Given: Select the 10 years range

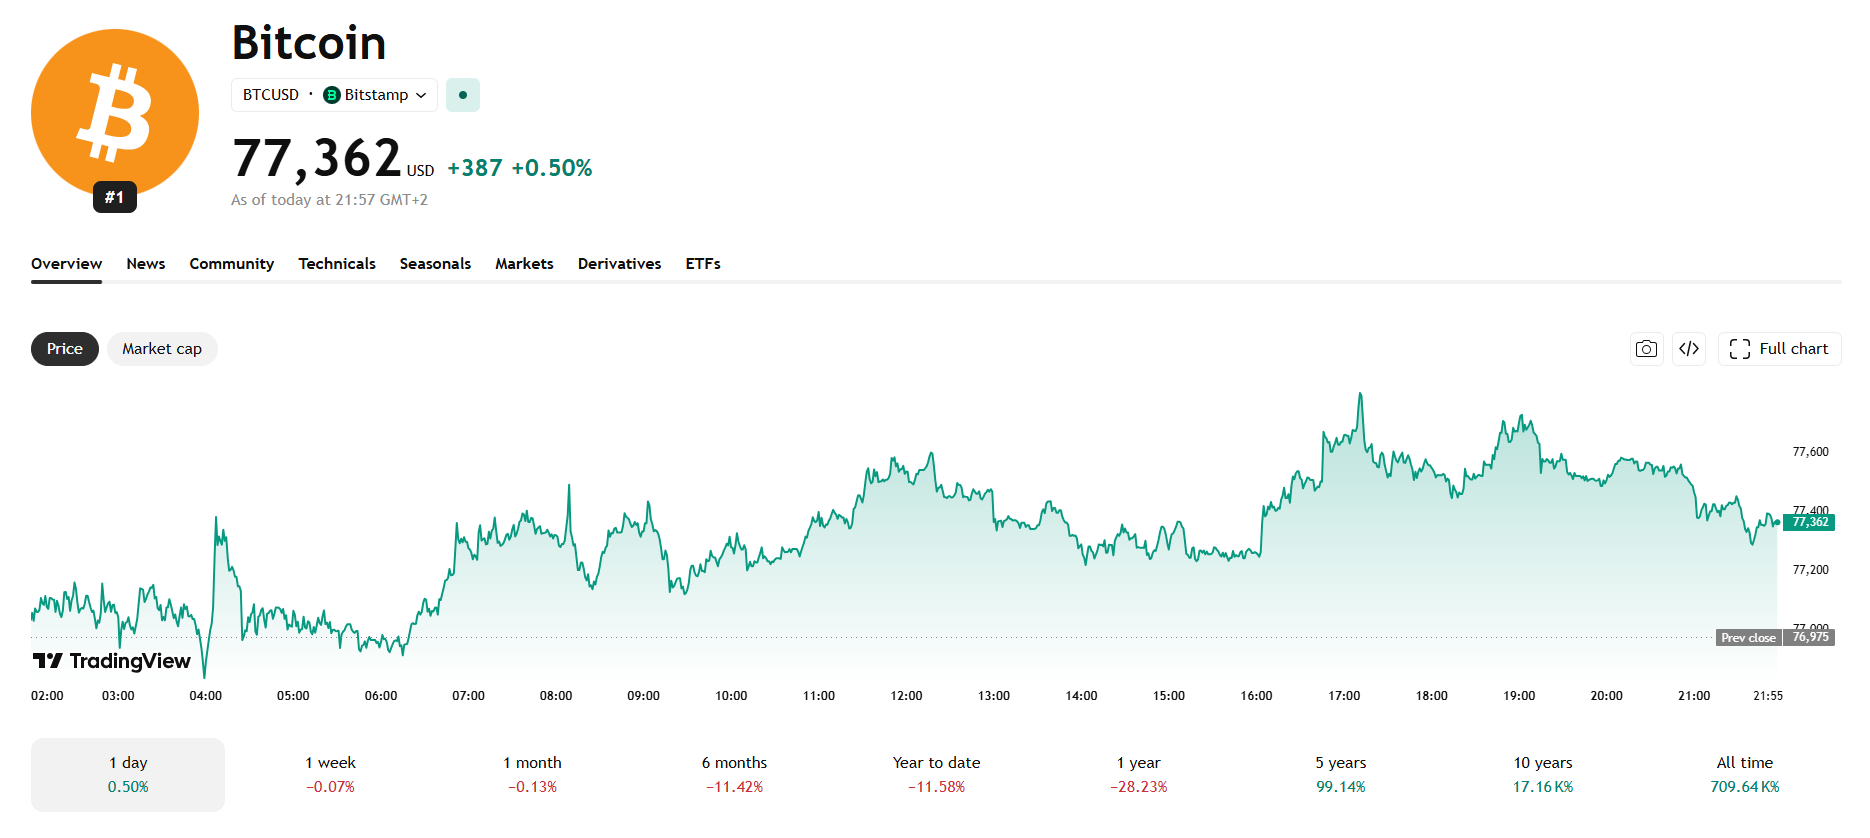Looking at the screenshot, I should (x=1542, y=775).
